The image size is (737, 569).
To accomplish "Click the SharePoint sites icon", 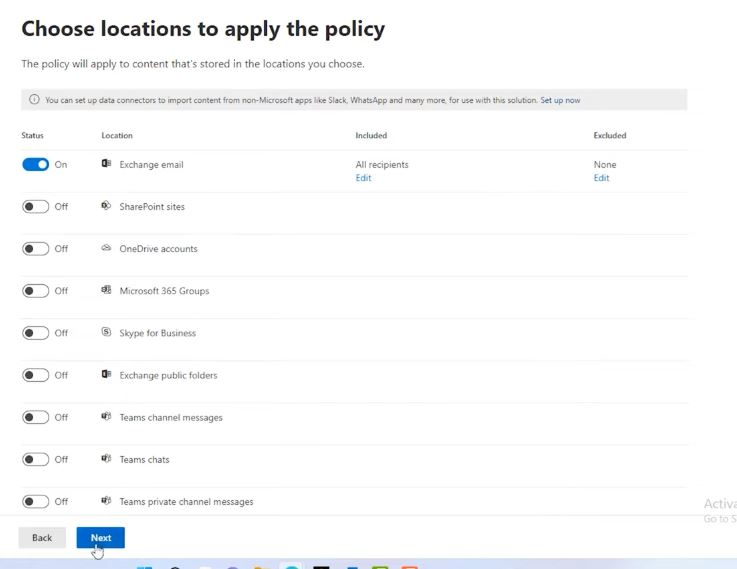I will pyautogui.click(x=106, y=205).
